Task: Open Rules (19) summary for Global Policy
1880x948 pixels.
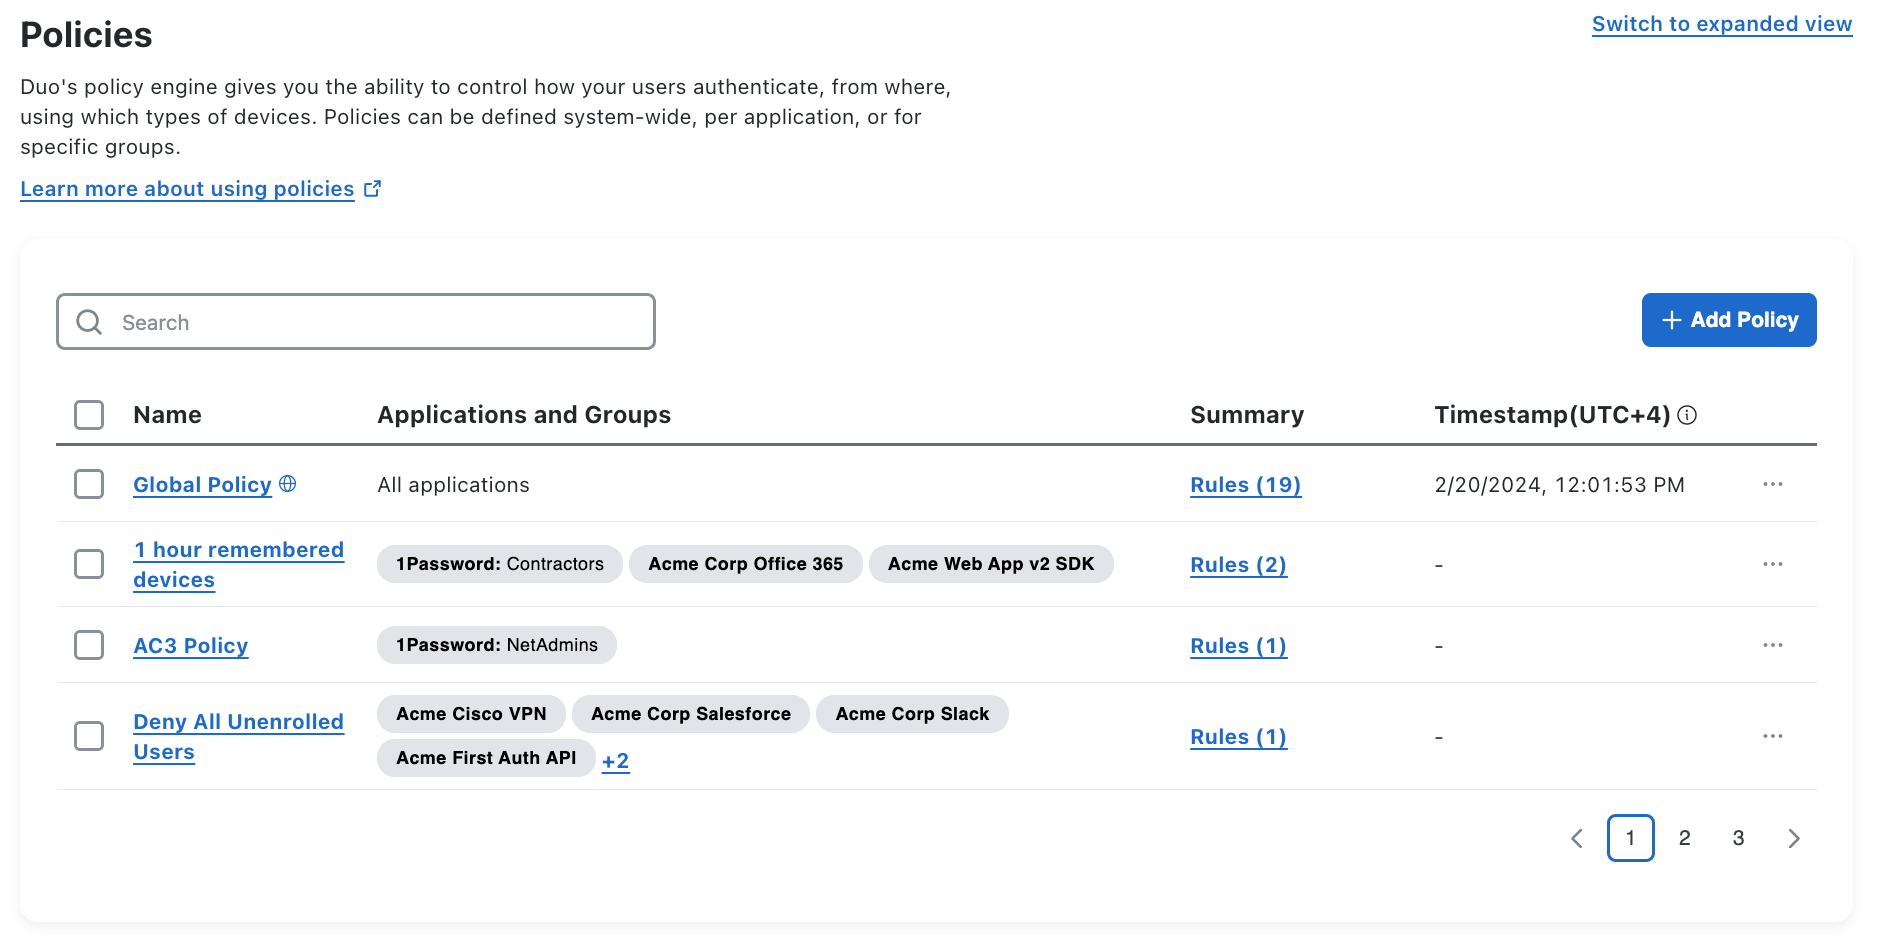Action: pos(1245,485)
